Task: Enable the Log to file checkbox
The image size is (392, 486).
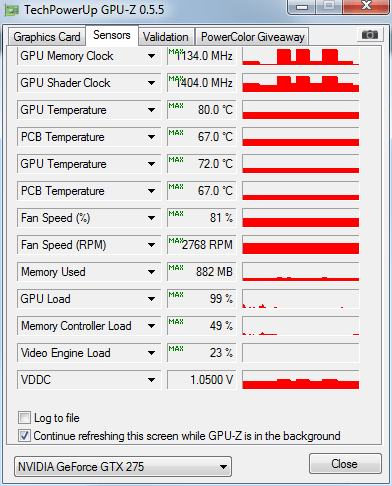Action: point(24,418)
